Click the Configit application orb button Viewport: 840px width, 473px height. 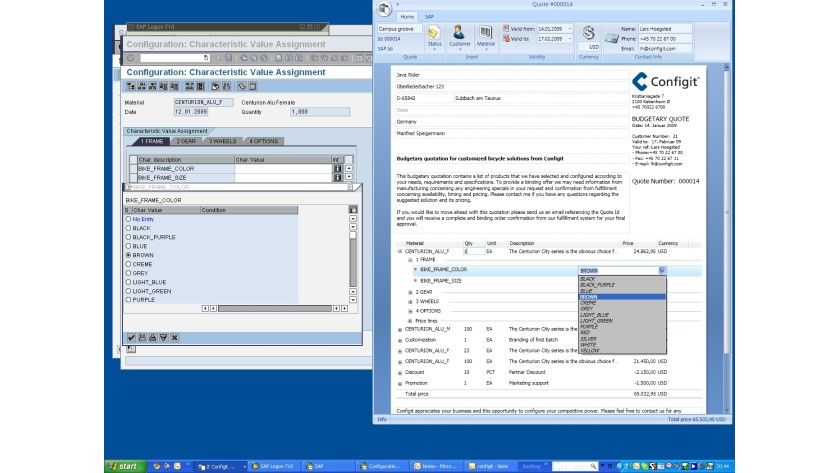[x=384, y=9]
